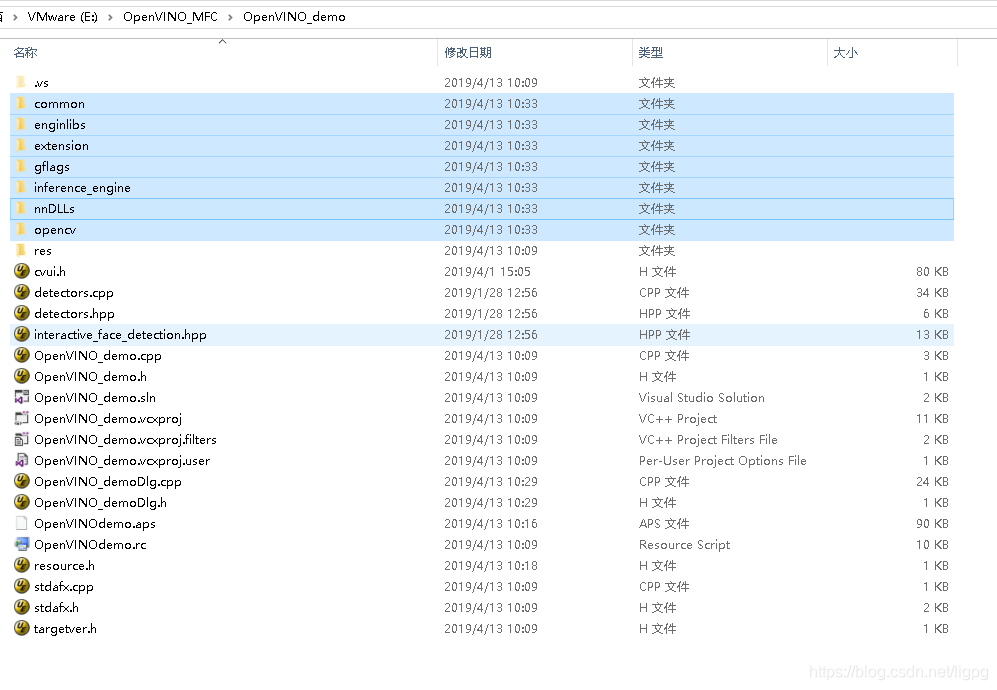Click the OpenVINO_demoDlg.h file icon
This screenshot has height=690, width=997.
point(22,502)
